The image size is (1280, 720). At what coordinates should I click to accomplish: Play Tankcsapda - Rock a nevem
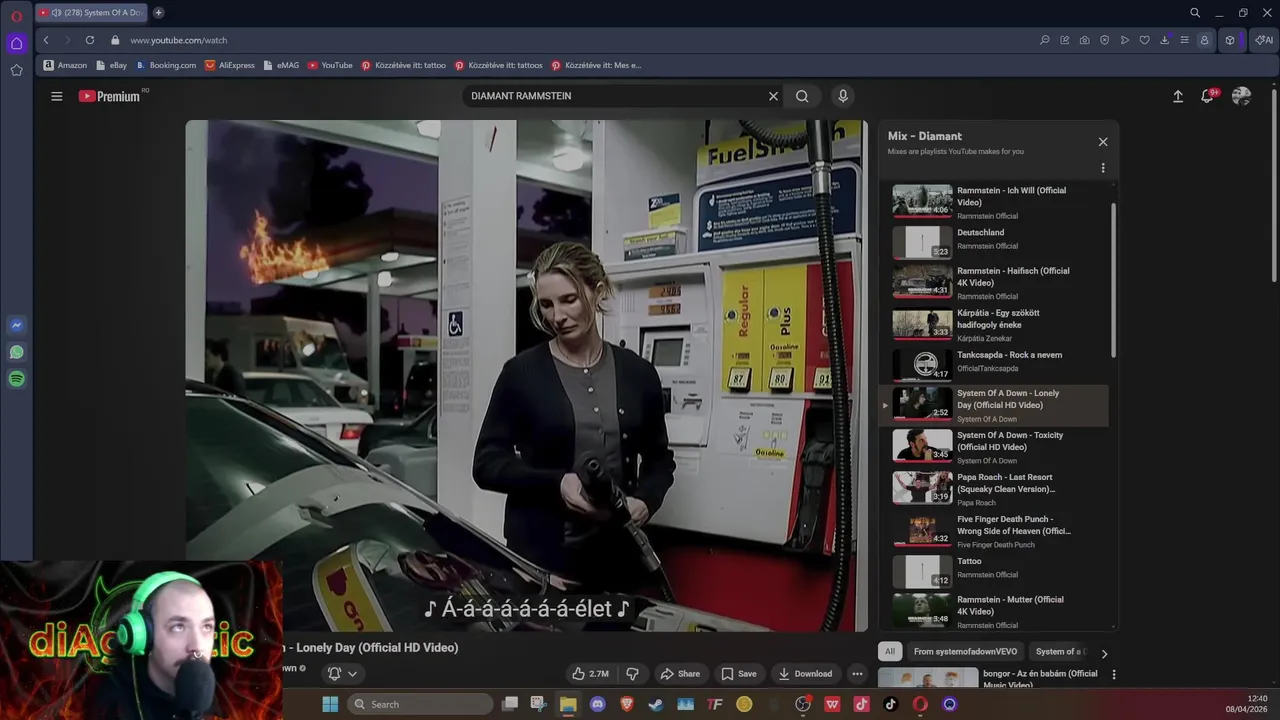[995, 363]
